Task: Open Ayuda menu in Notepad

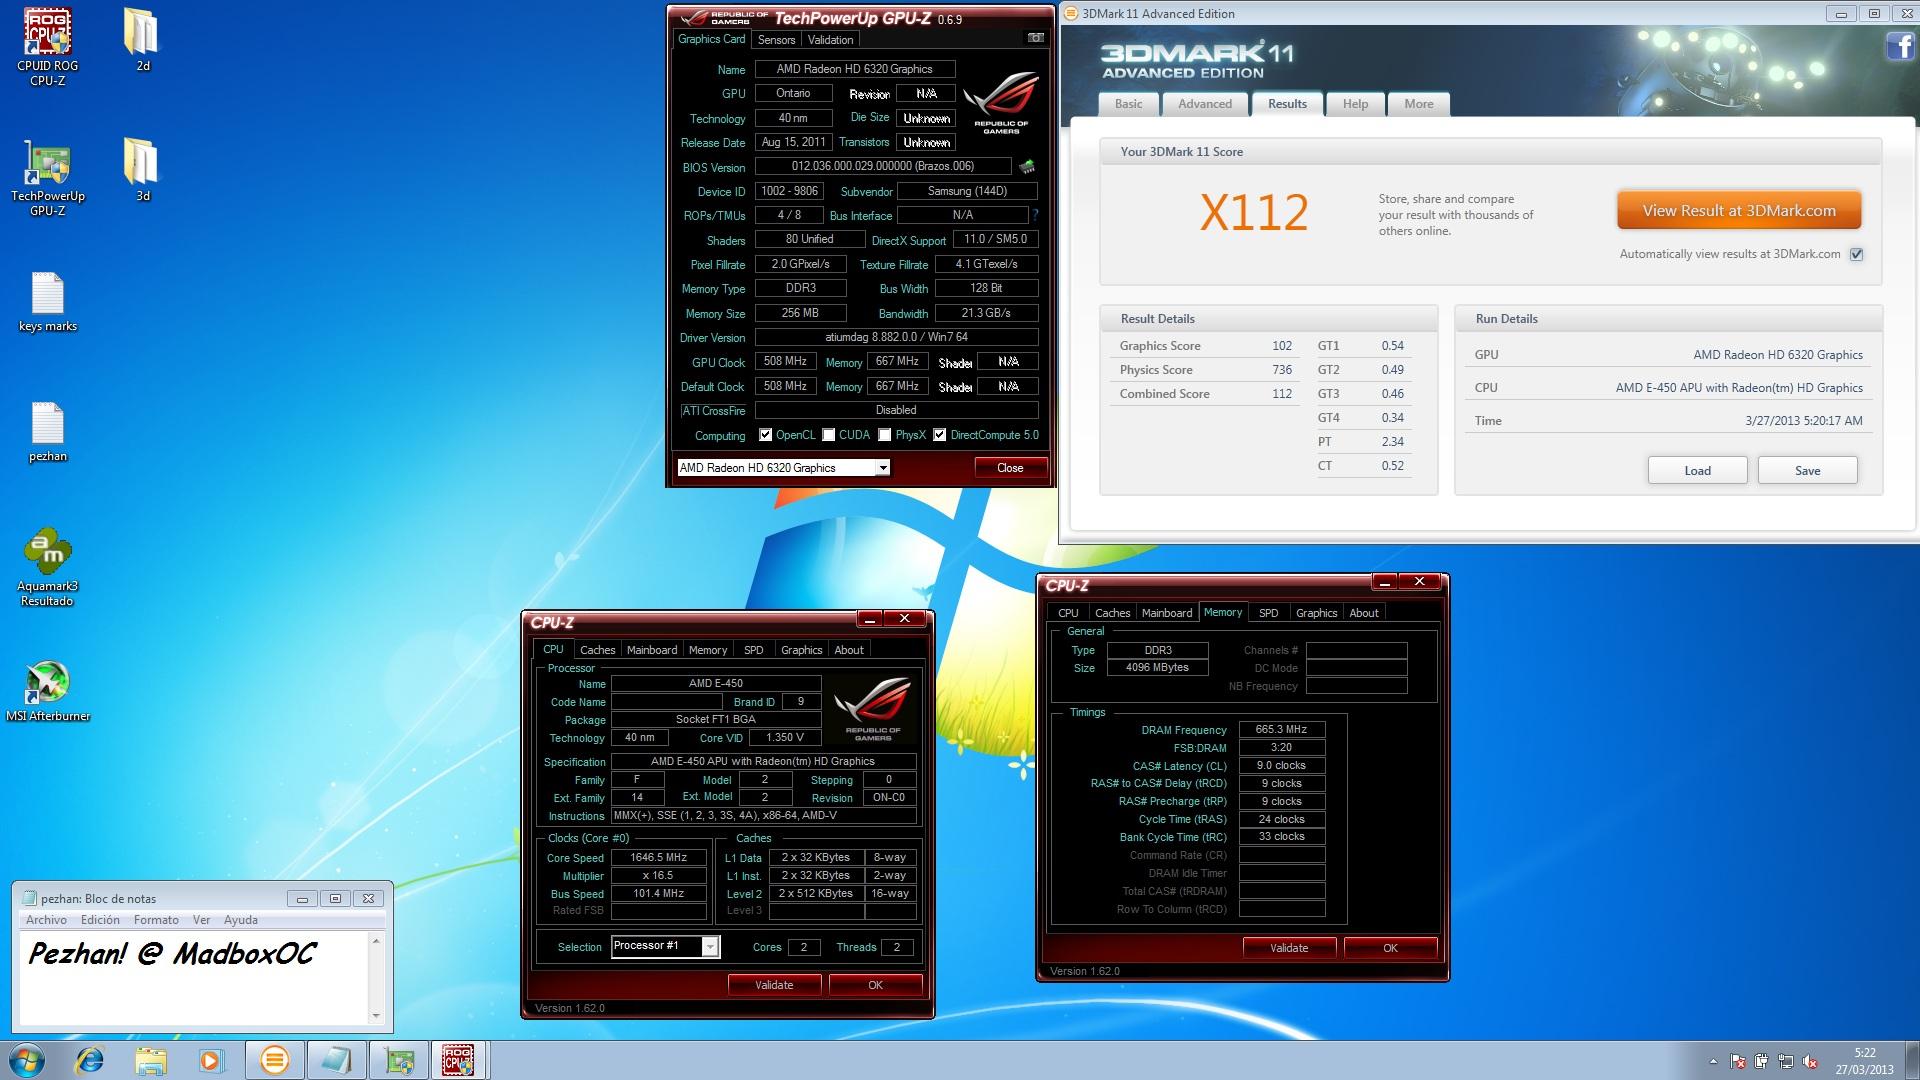Action: tap(241, 920)
